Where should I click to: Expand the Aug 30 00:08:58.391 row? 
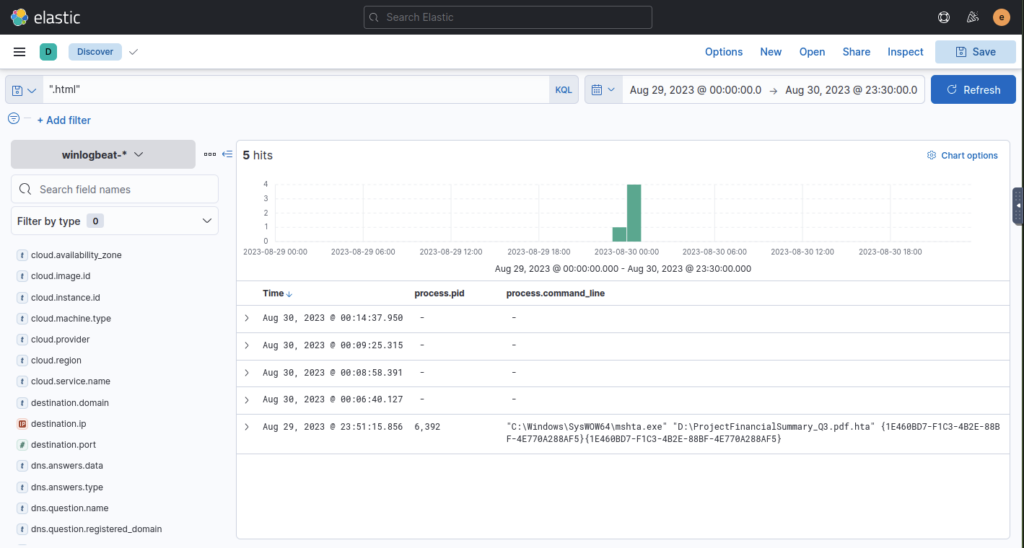point(247,373)
